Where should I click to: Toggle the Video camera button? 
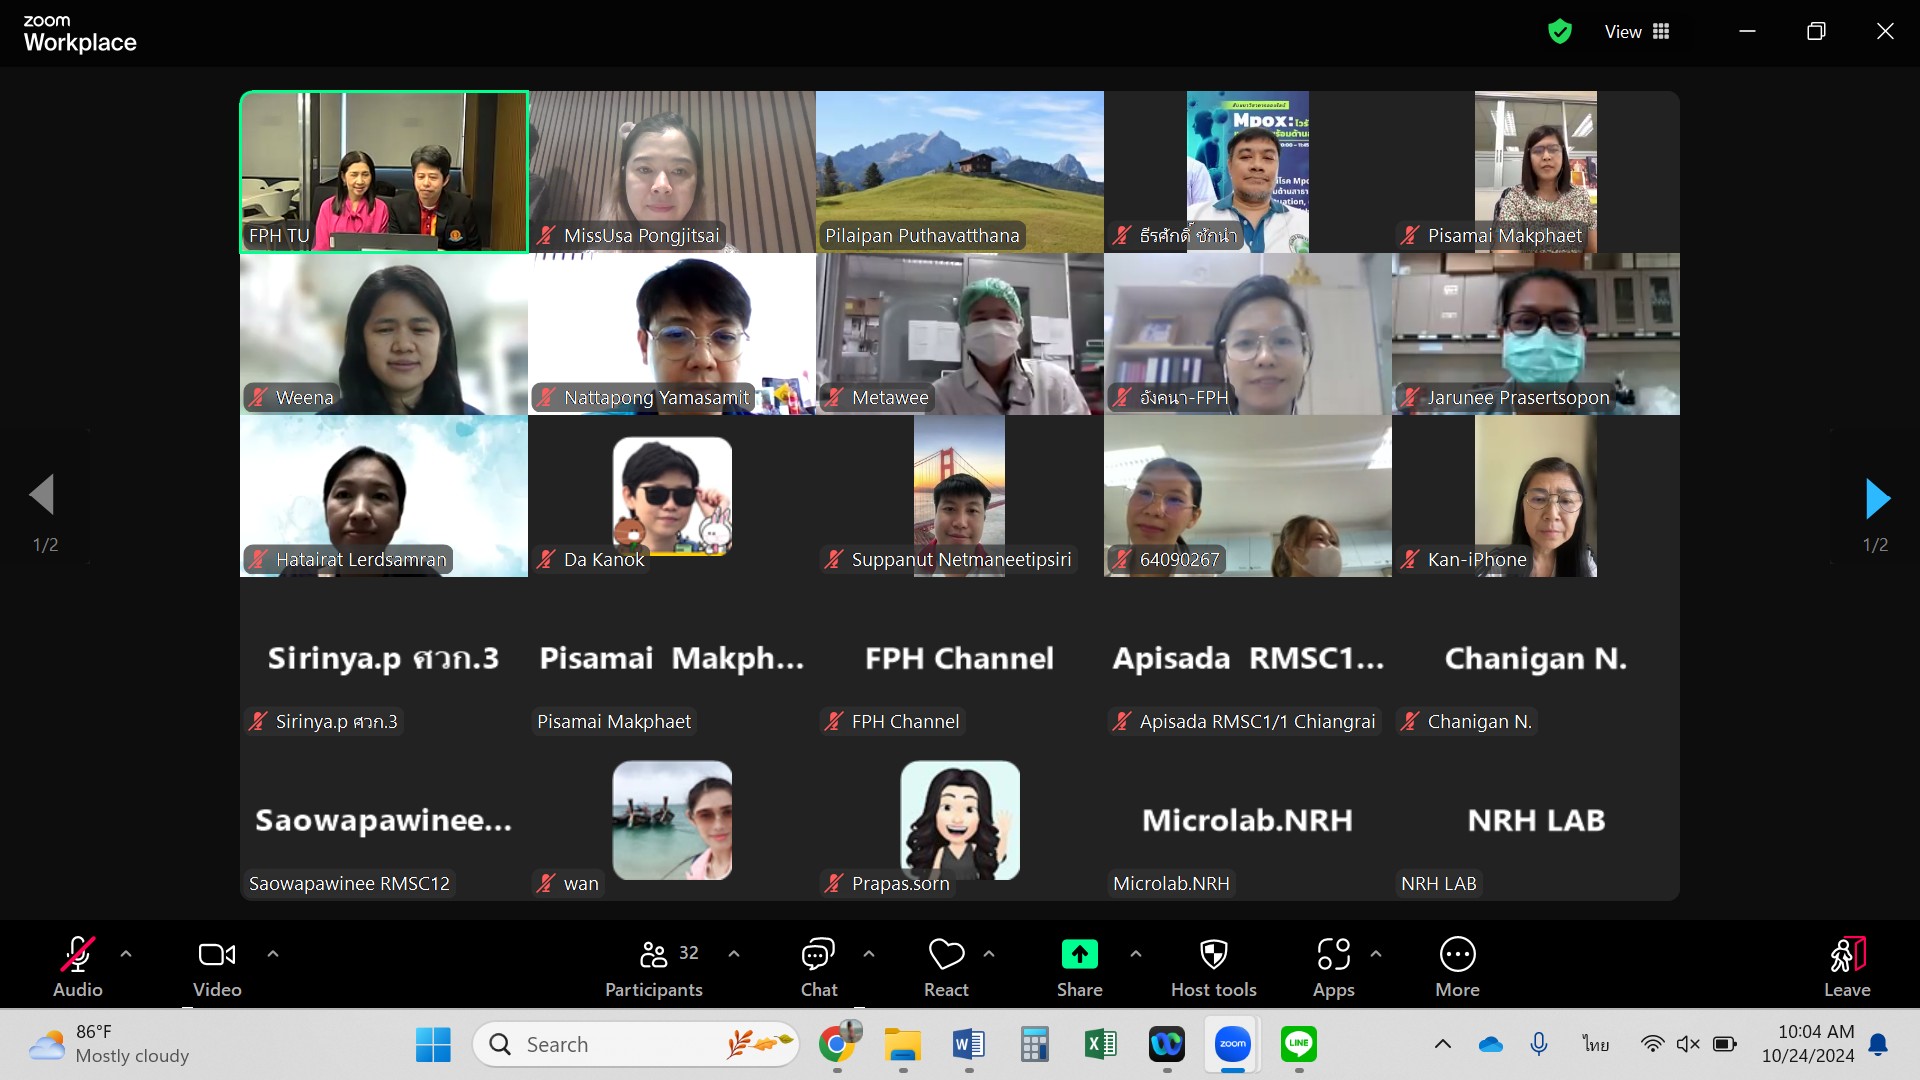(217, 955)
